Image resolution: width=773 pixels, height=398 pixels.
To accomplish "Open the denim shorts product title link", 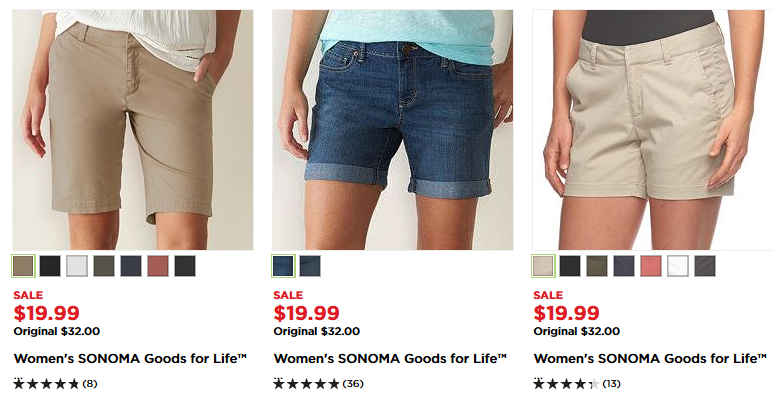I will [390, 359].
